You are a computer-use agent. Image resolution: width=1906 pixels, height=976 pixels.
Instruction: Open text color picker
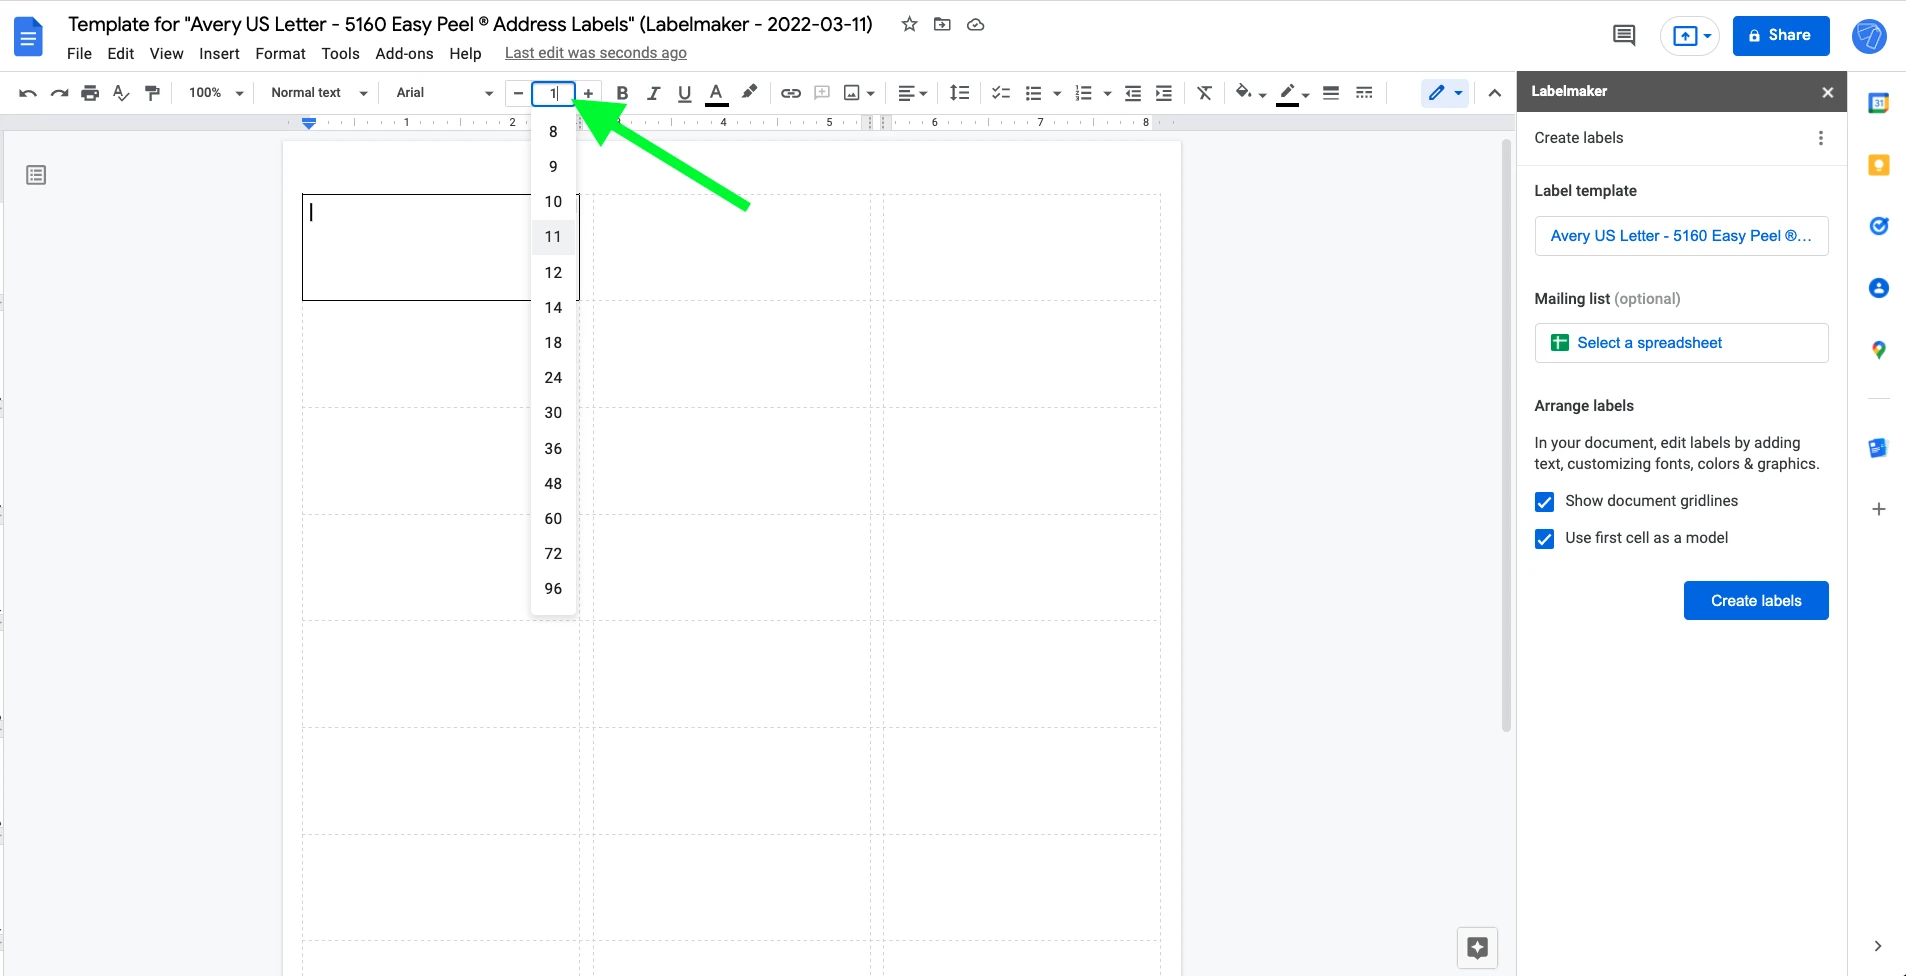(716, 93)
